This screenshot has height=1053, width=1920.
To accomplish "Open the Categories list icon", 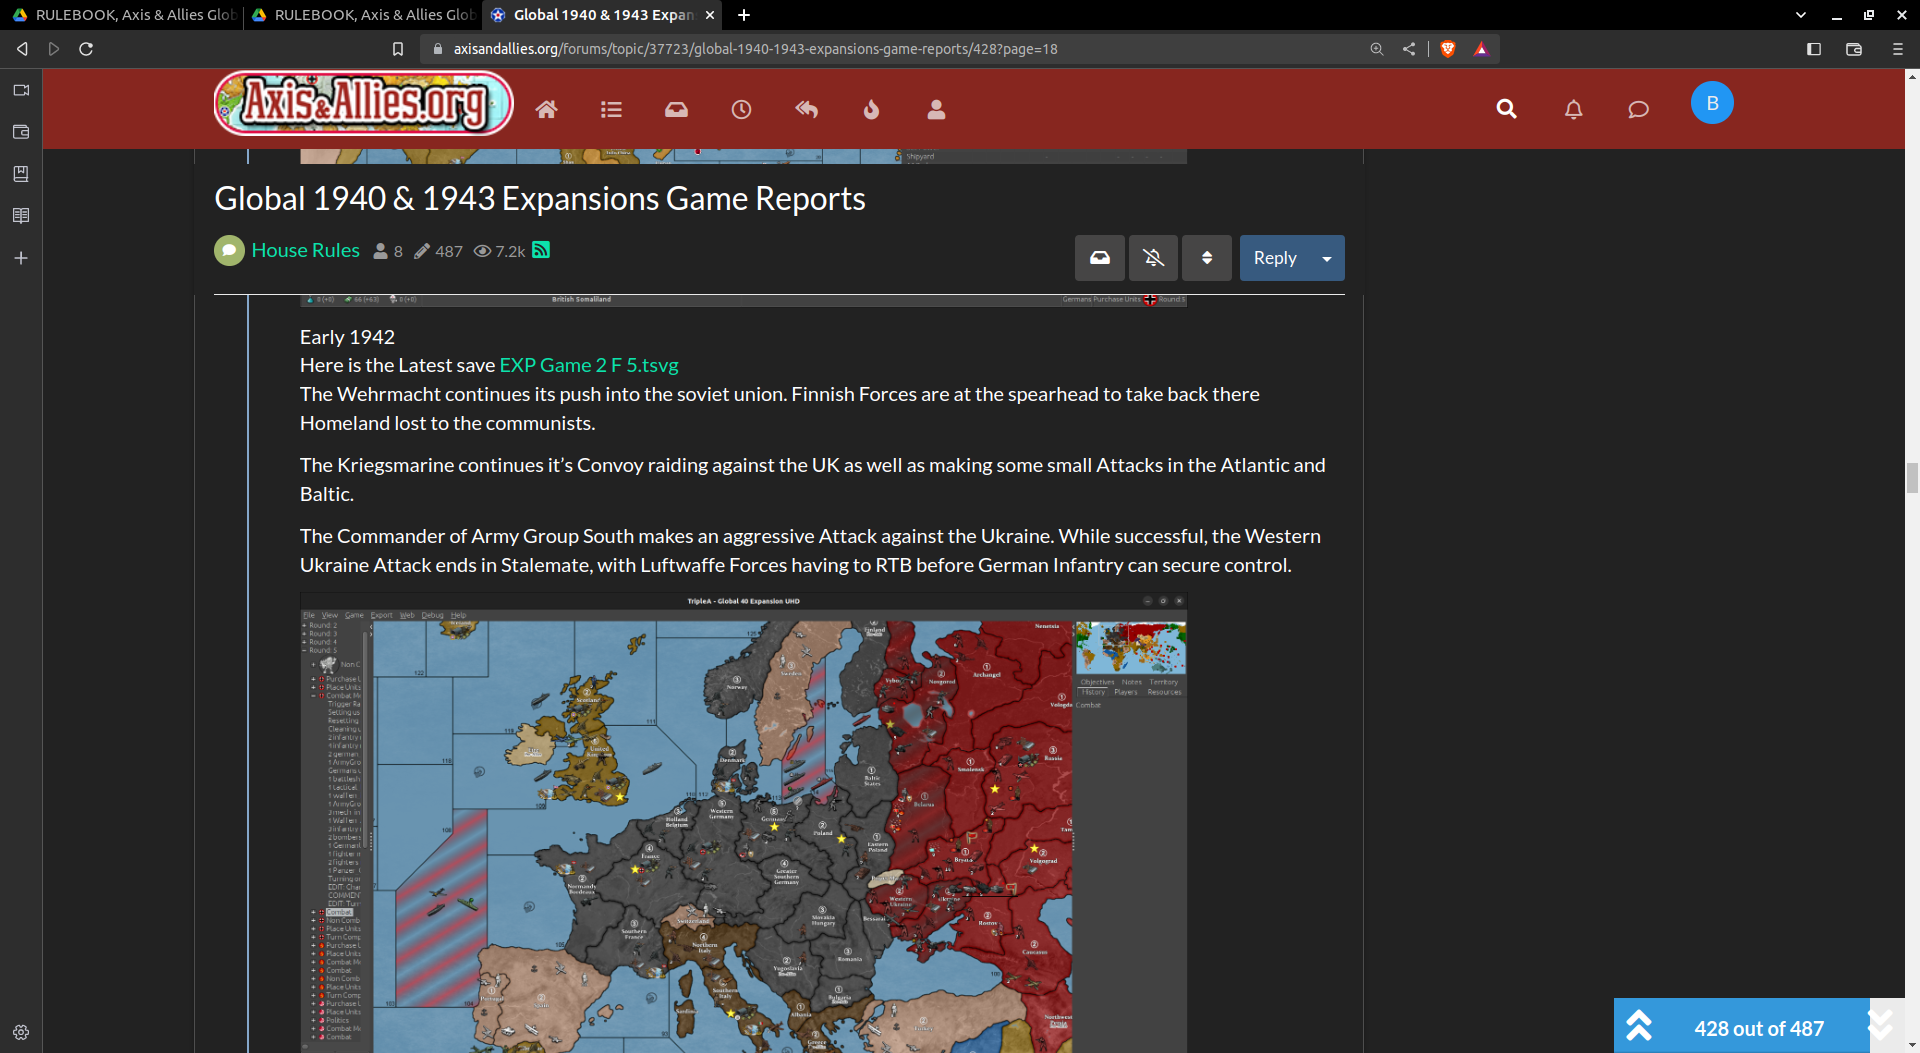I will point(611,110).
